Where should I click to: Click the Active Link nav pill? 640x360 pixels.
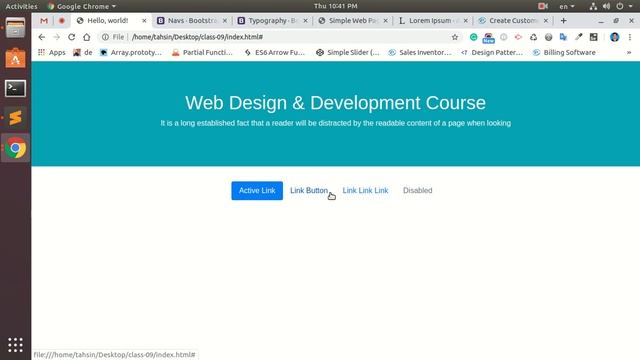click(x=257, y=191)
